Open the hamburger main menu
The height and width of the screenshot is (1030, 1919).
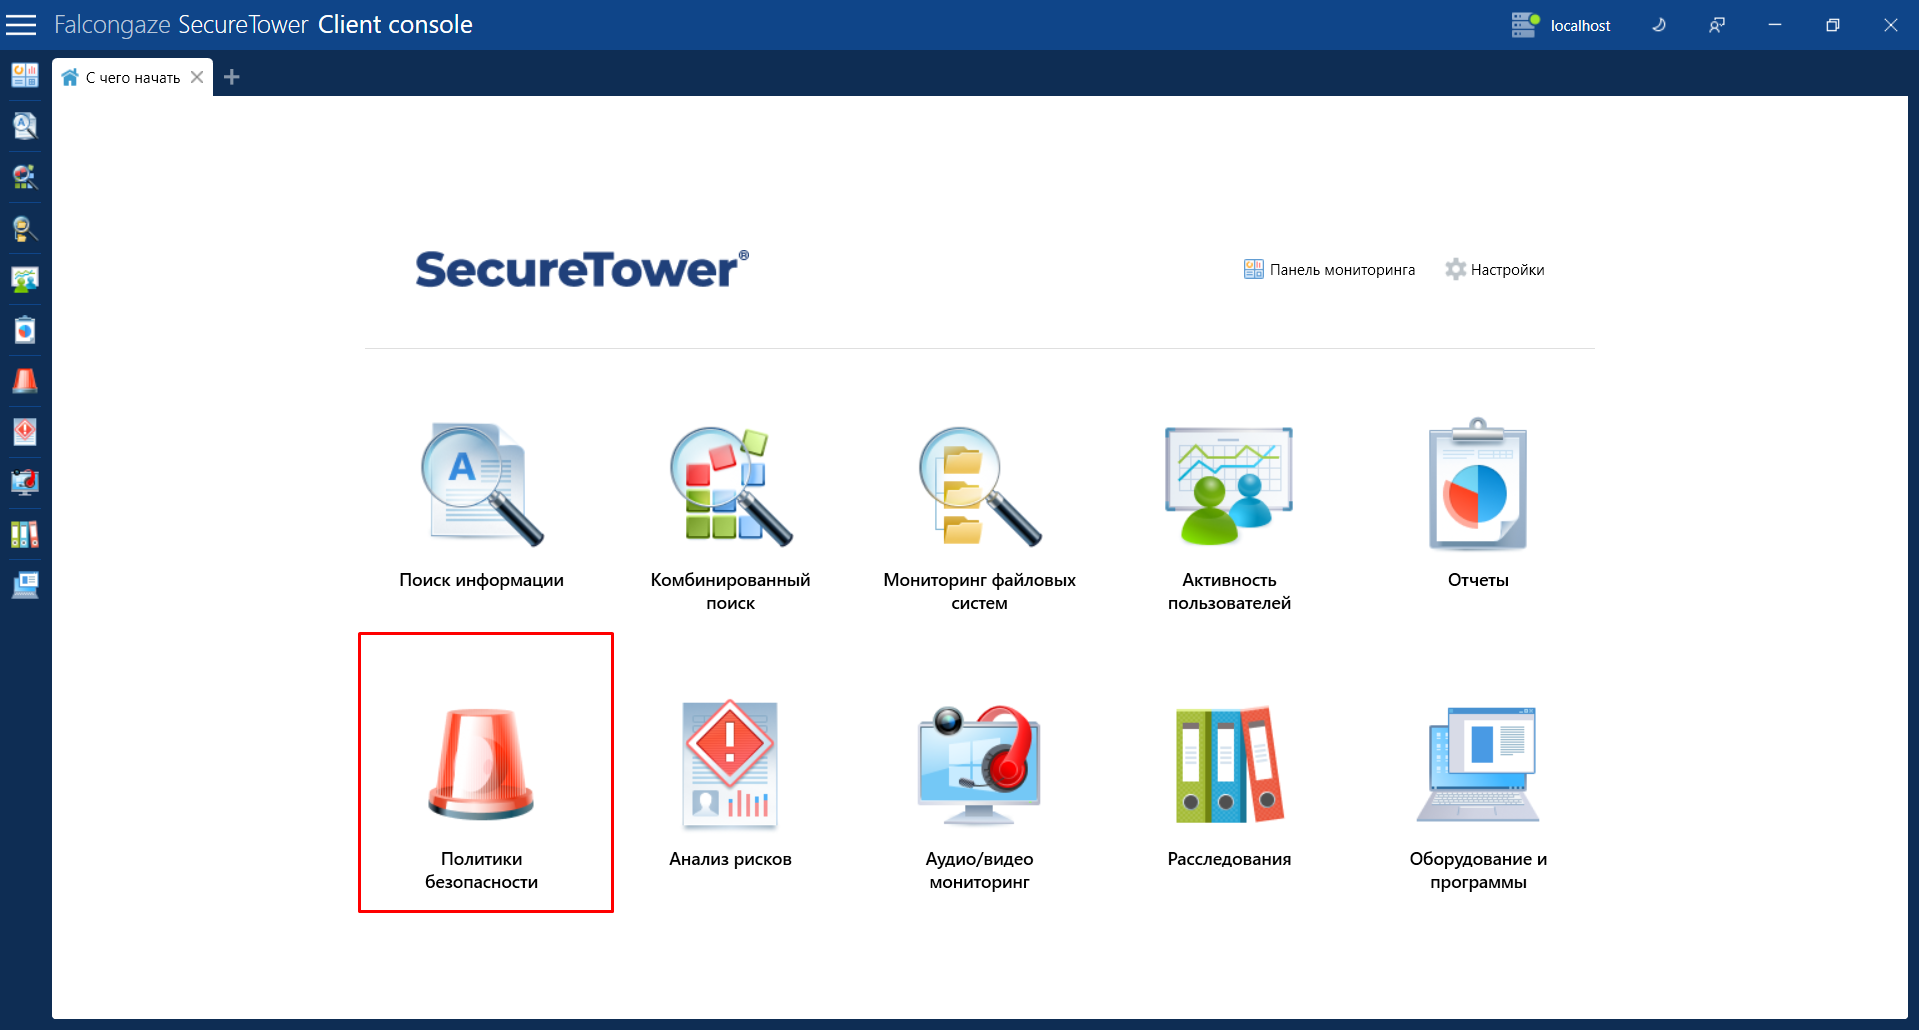tap(21, 25)
